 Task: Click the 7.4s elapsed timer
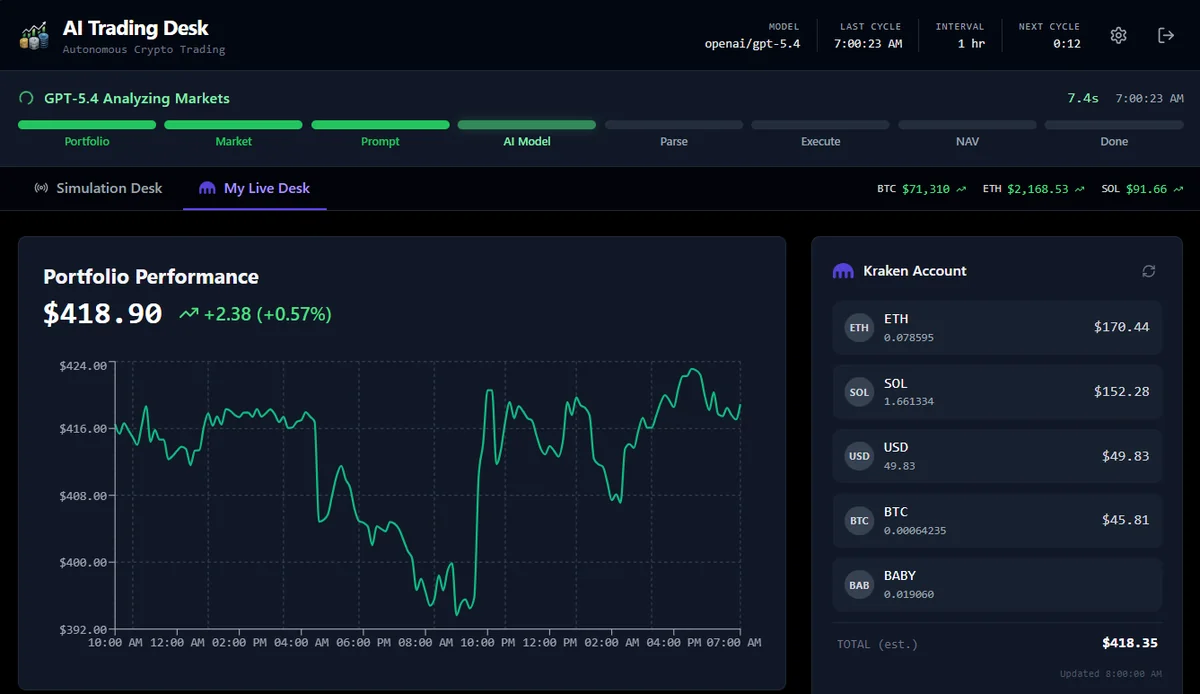[1083, 98]
